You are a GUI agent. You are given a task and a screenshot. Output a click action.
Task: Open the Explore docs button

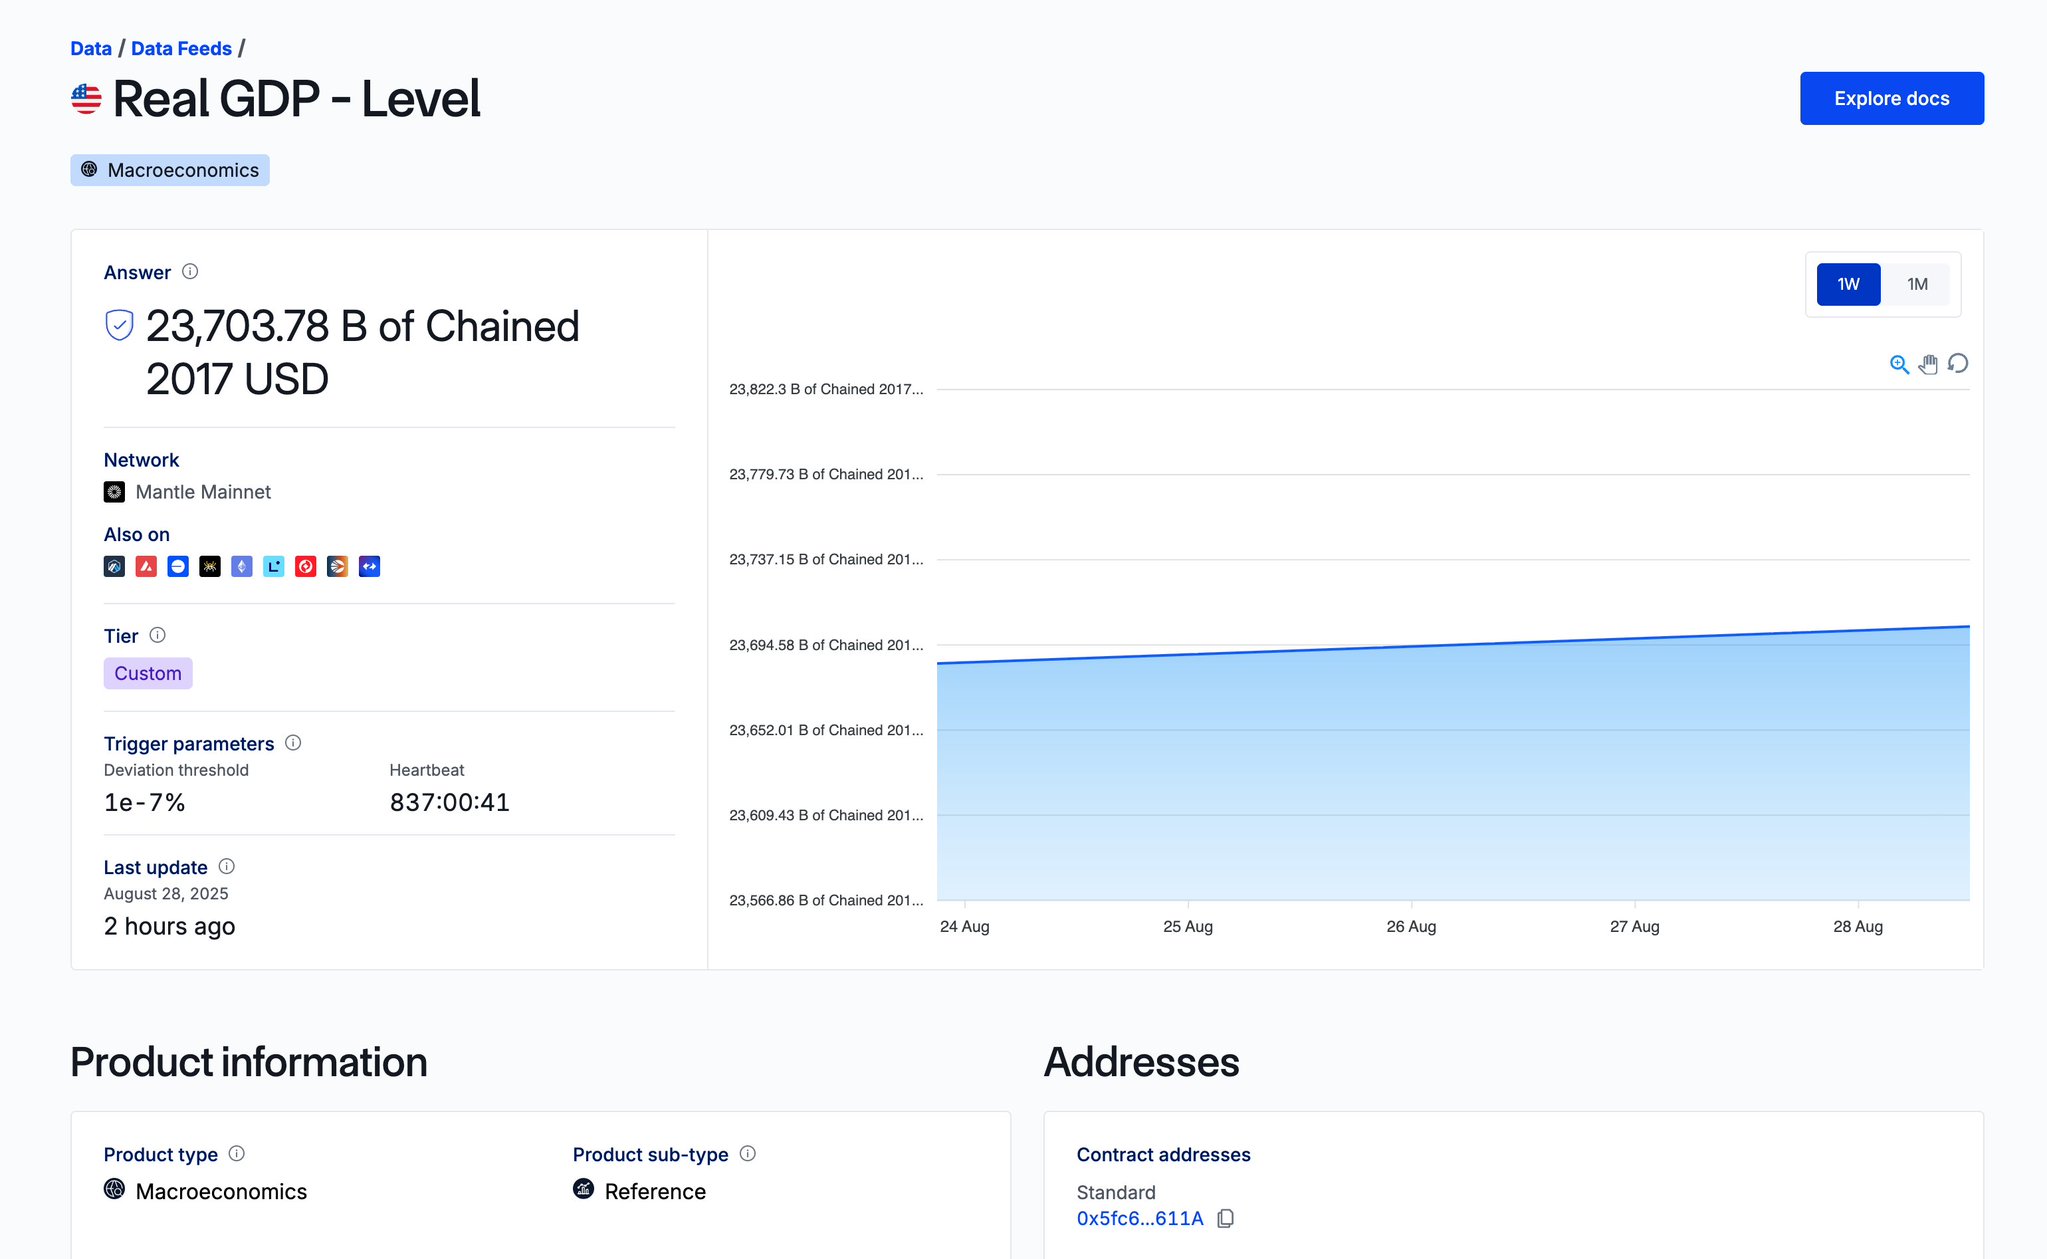tap(1891, 98)
